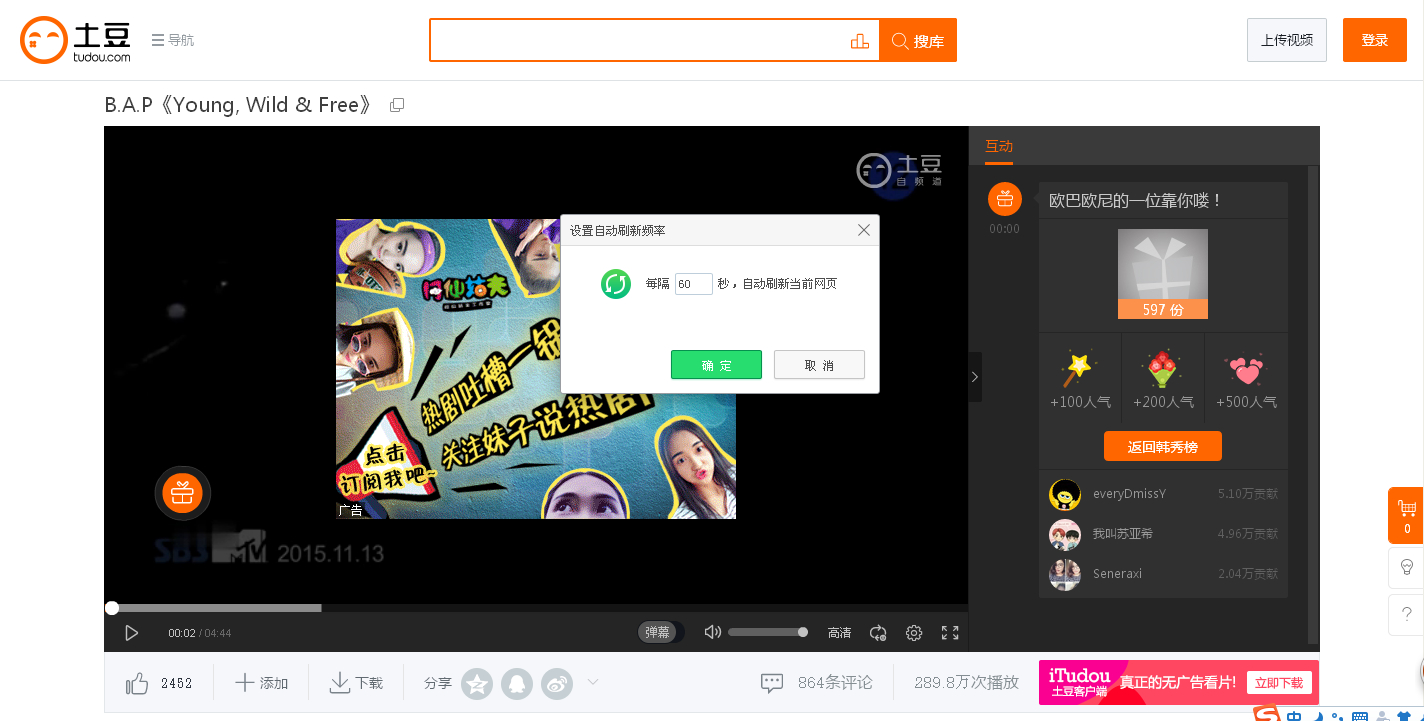Click the green refresh icon in the dialog

[616, 284]
